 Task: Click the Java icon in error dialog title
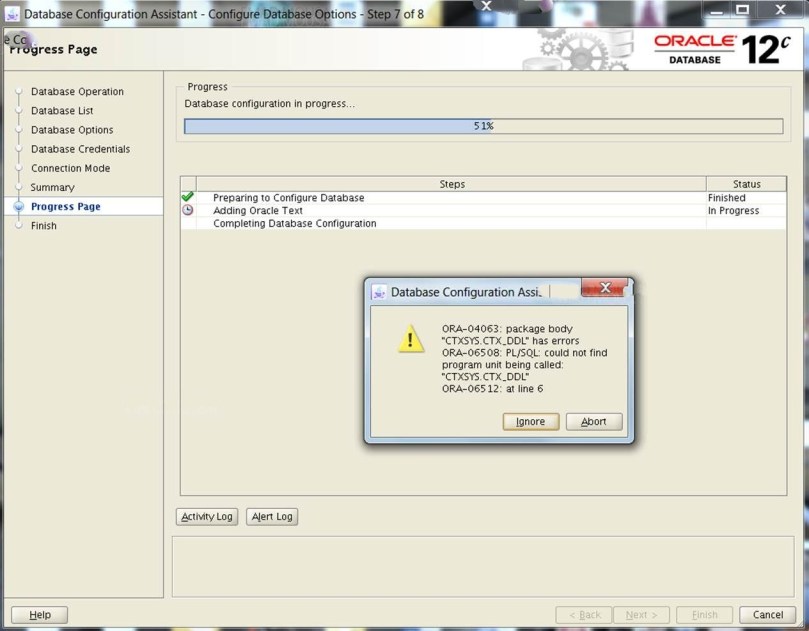[379, 293]
